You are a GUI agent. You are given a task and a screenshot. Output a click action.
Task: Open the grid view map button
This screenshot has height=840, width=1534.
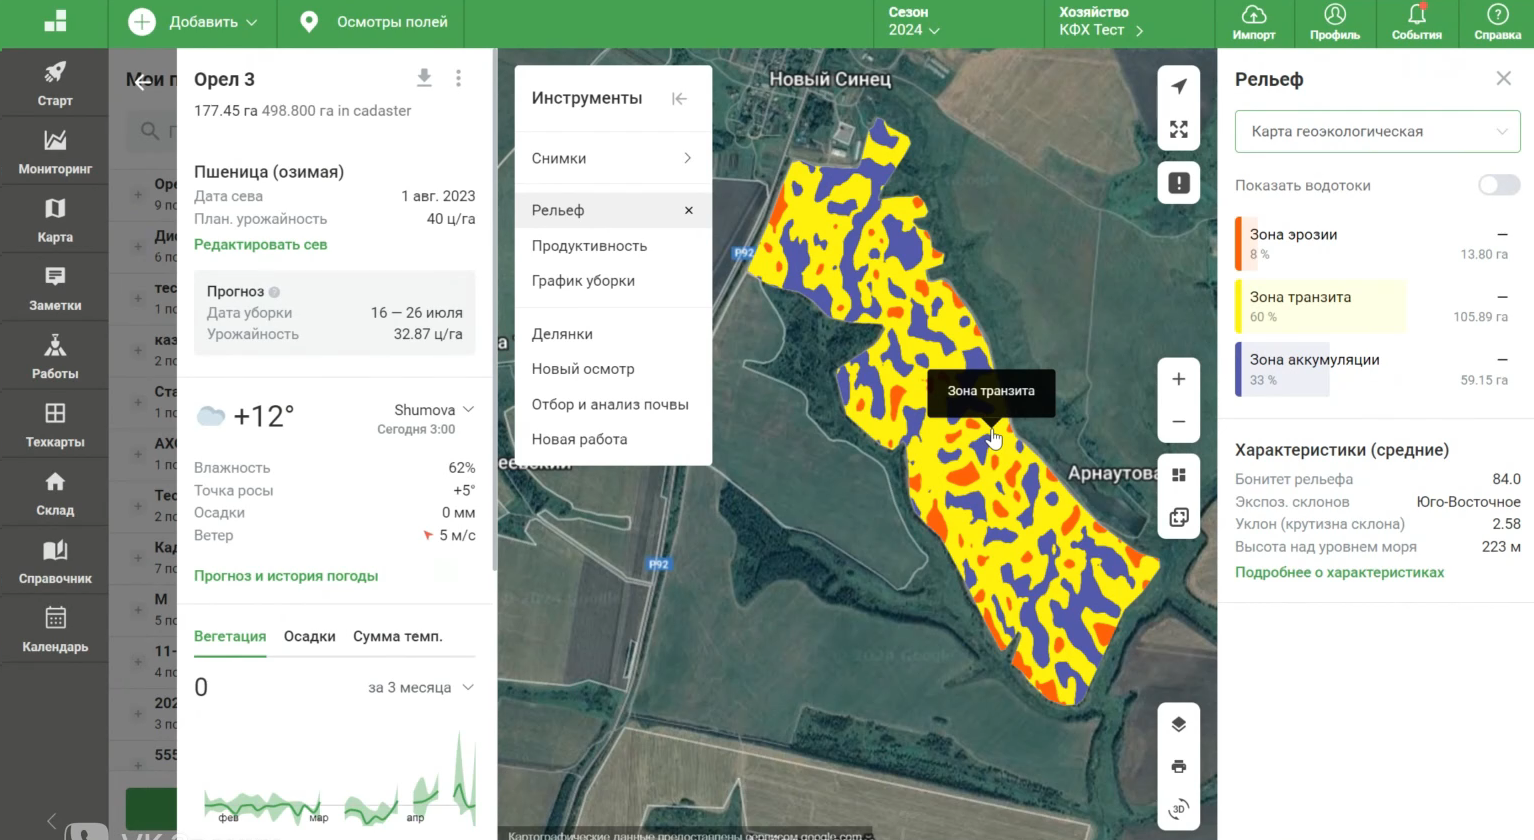1179,475
